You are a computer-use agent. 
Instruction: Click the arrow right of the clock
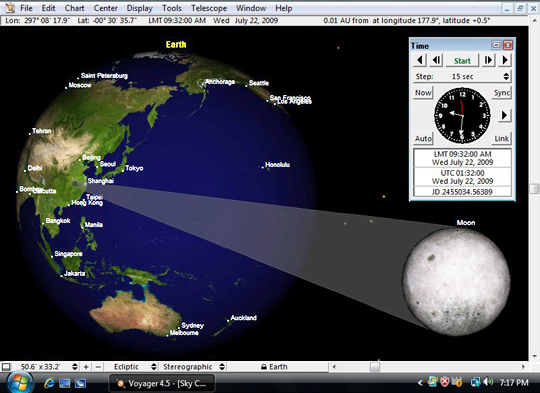(x=504, y=115)
